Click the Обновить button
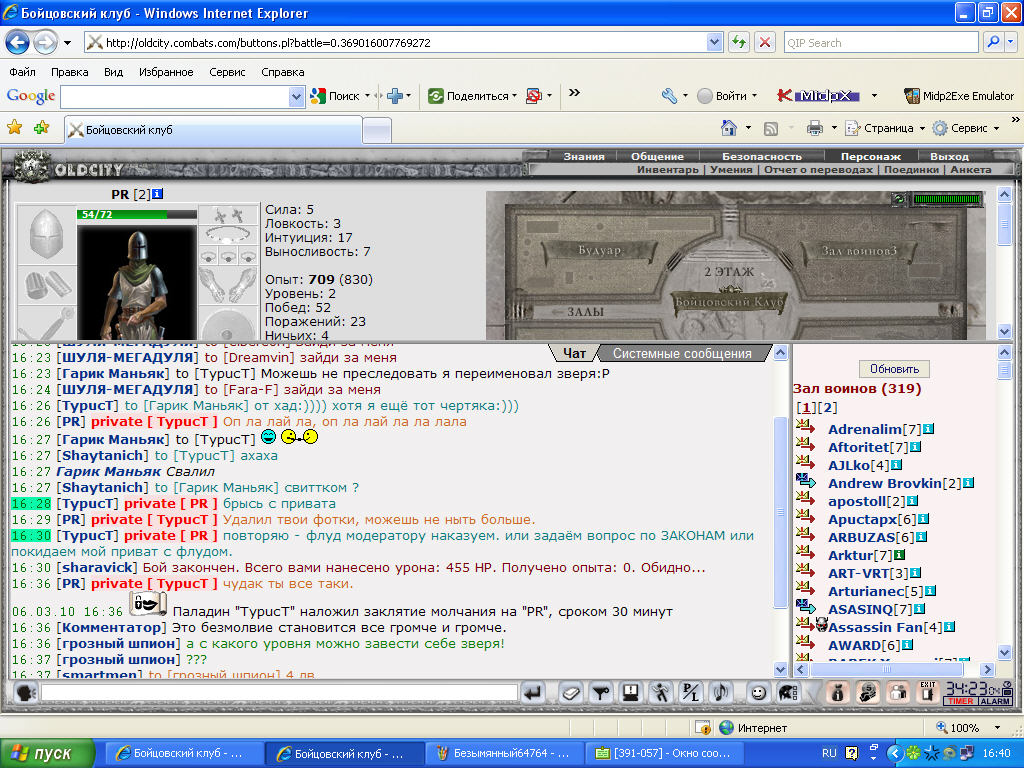The image size is (1024, 768). click(894, 369)
